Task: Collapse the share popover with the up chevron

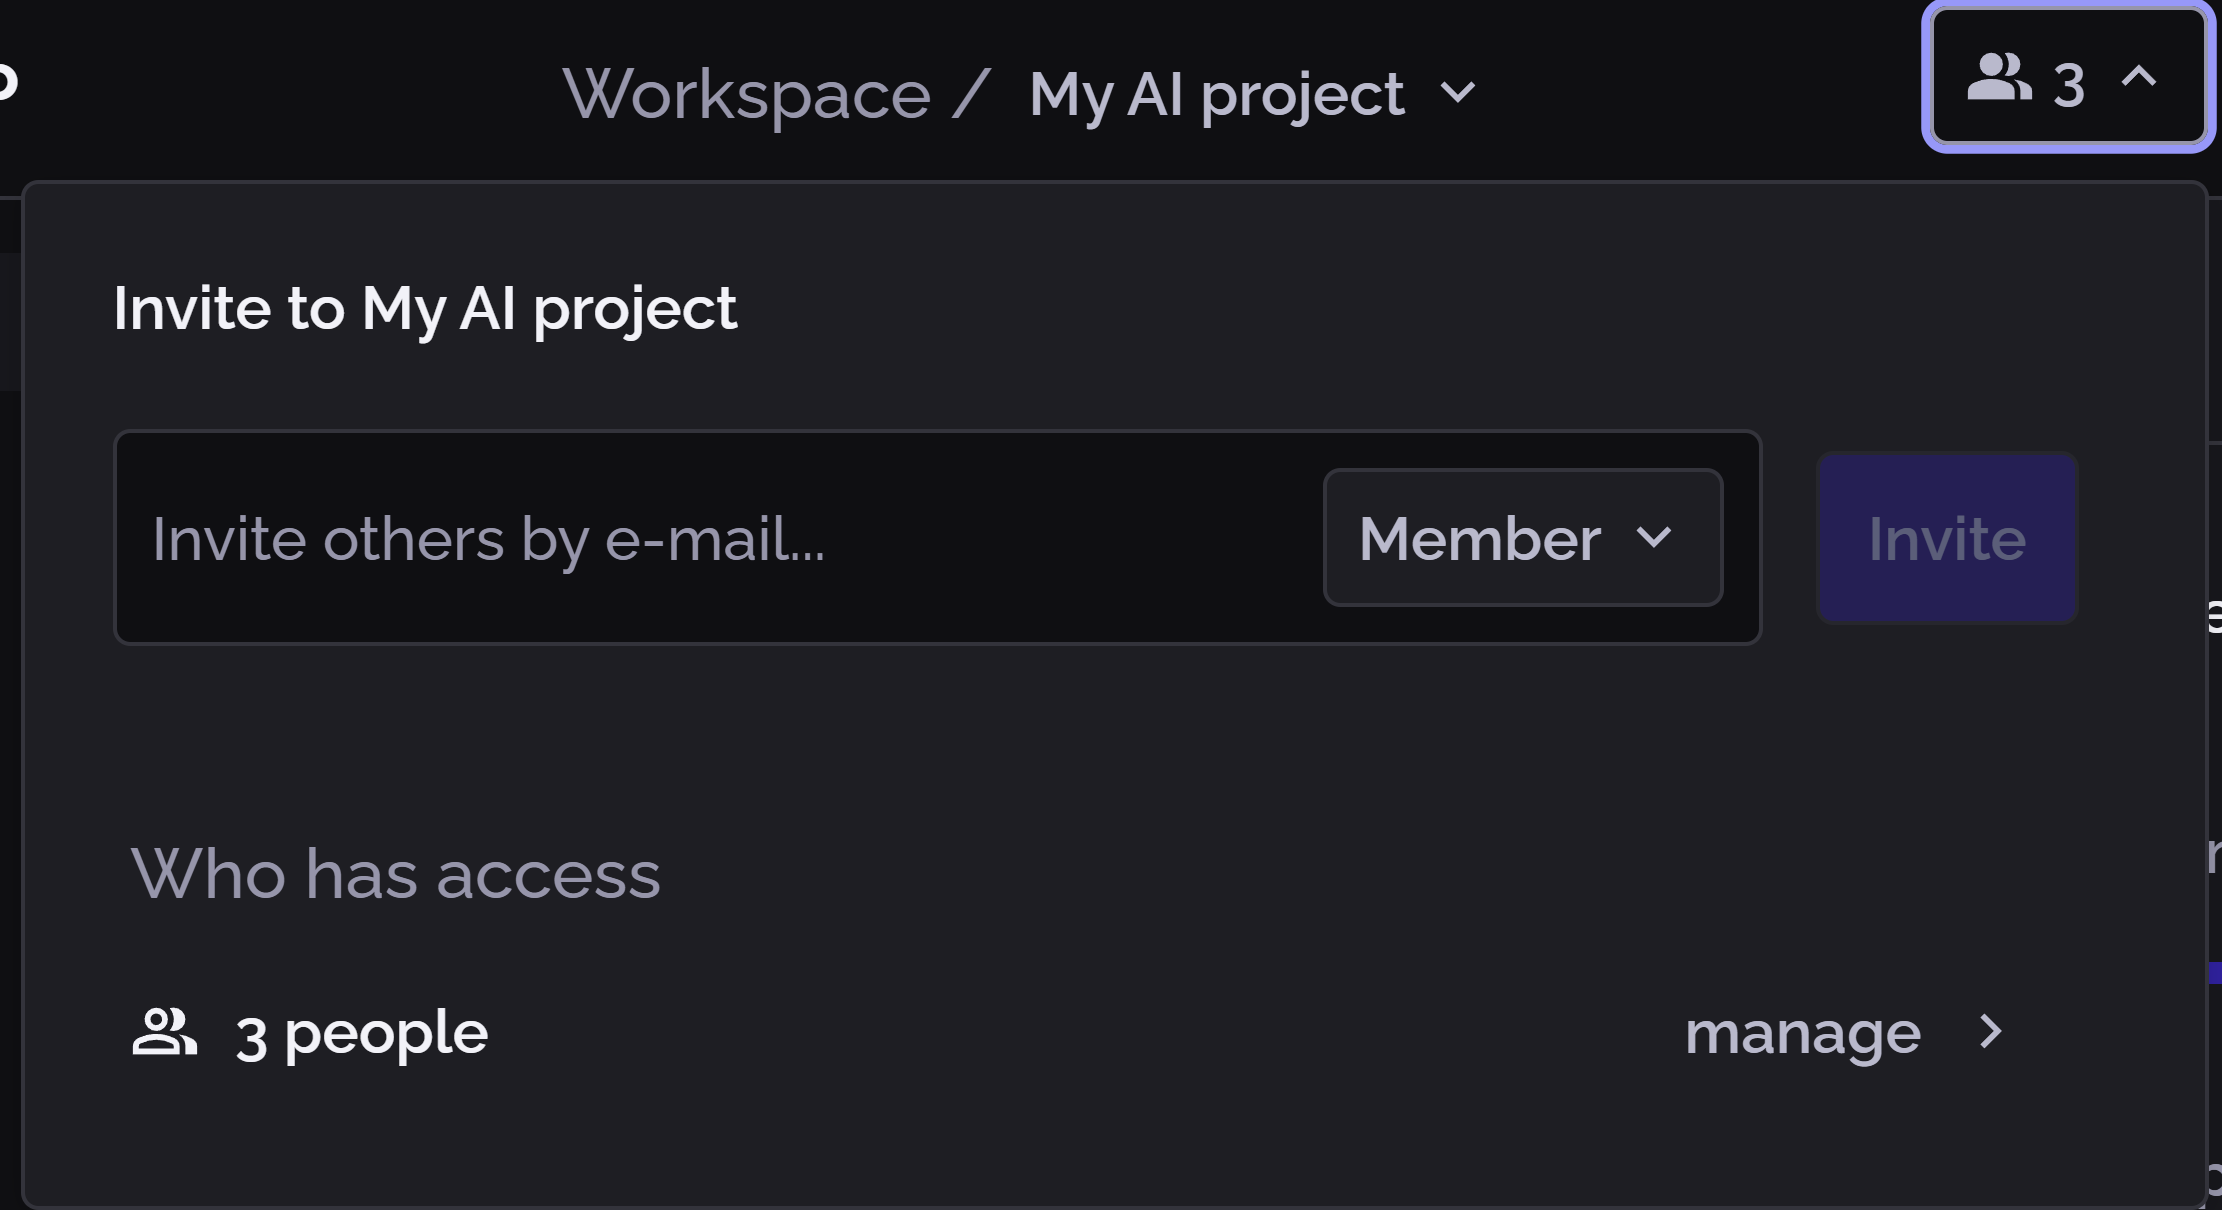Action: click(2136, 78)
